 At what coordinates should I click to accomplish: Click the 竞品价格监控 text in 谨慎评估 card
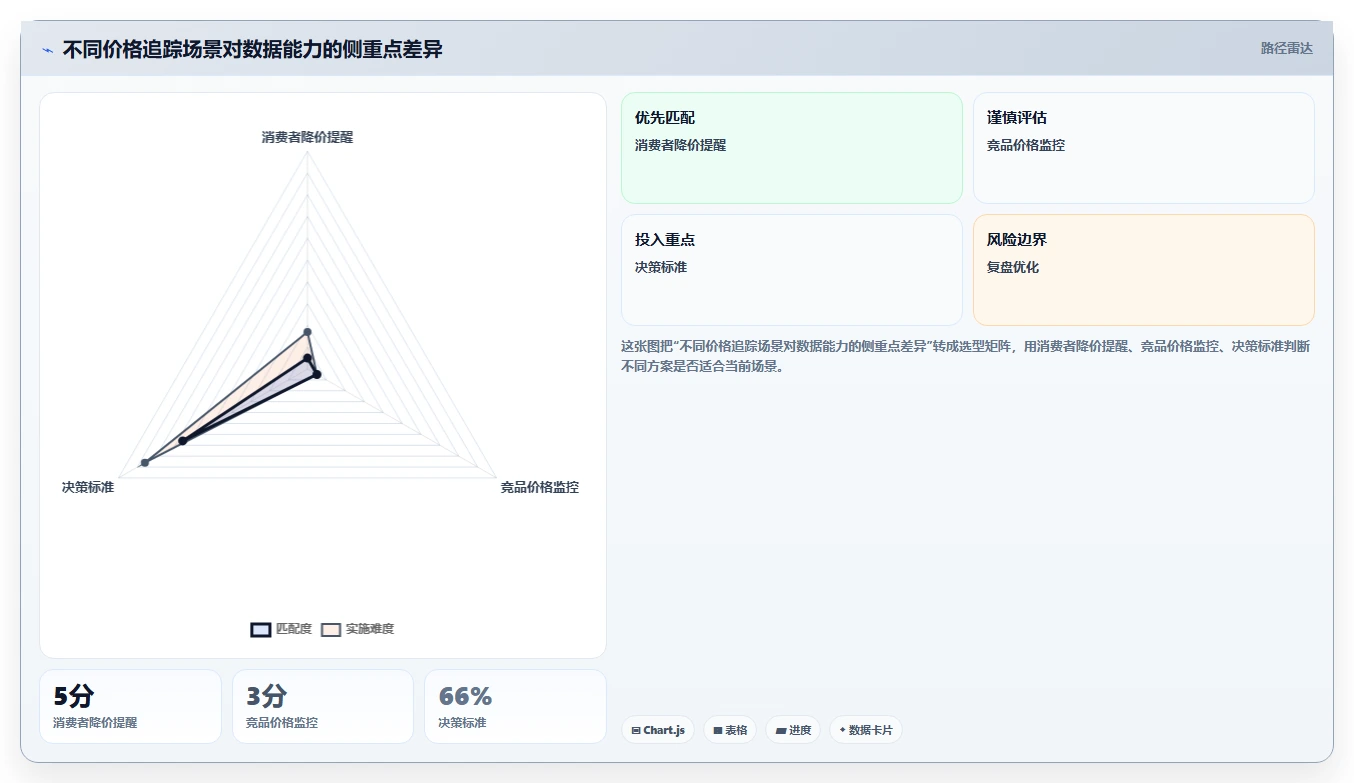[x=1026, y=145]
